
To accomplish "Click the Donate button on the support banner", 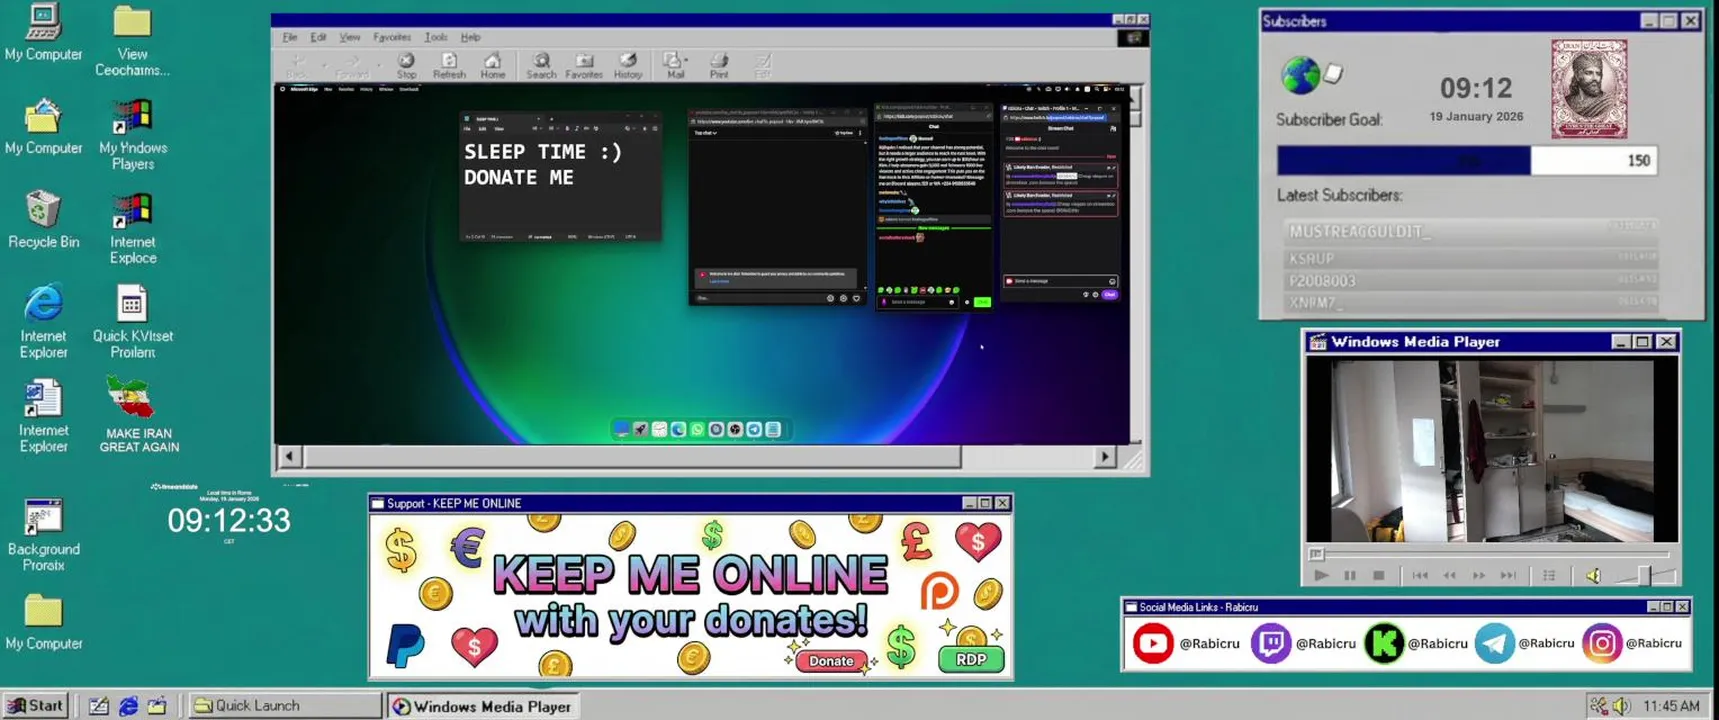I will coord(831,661).
